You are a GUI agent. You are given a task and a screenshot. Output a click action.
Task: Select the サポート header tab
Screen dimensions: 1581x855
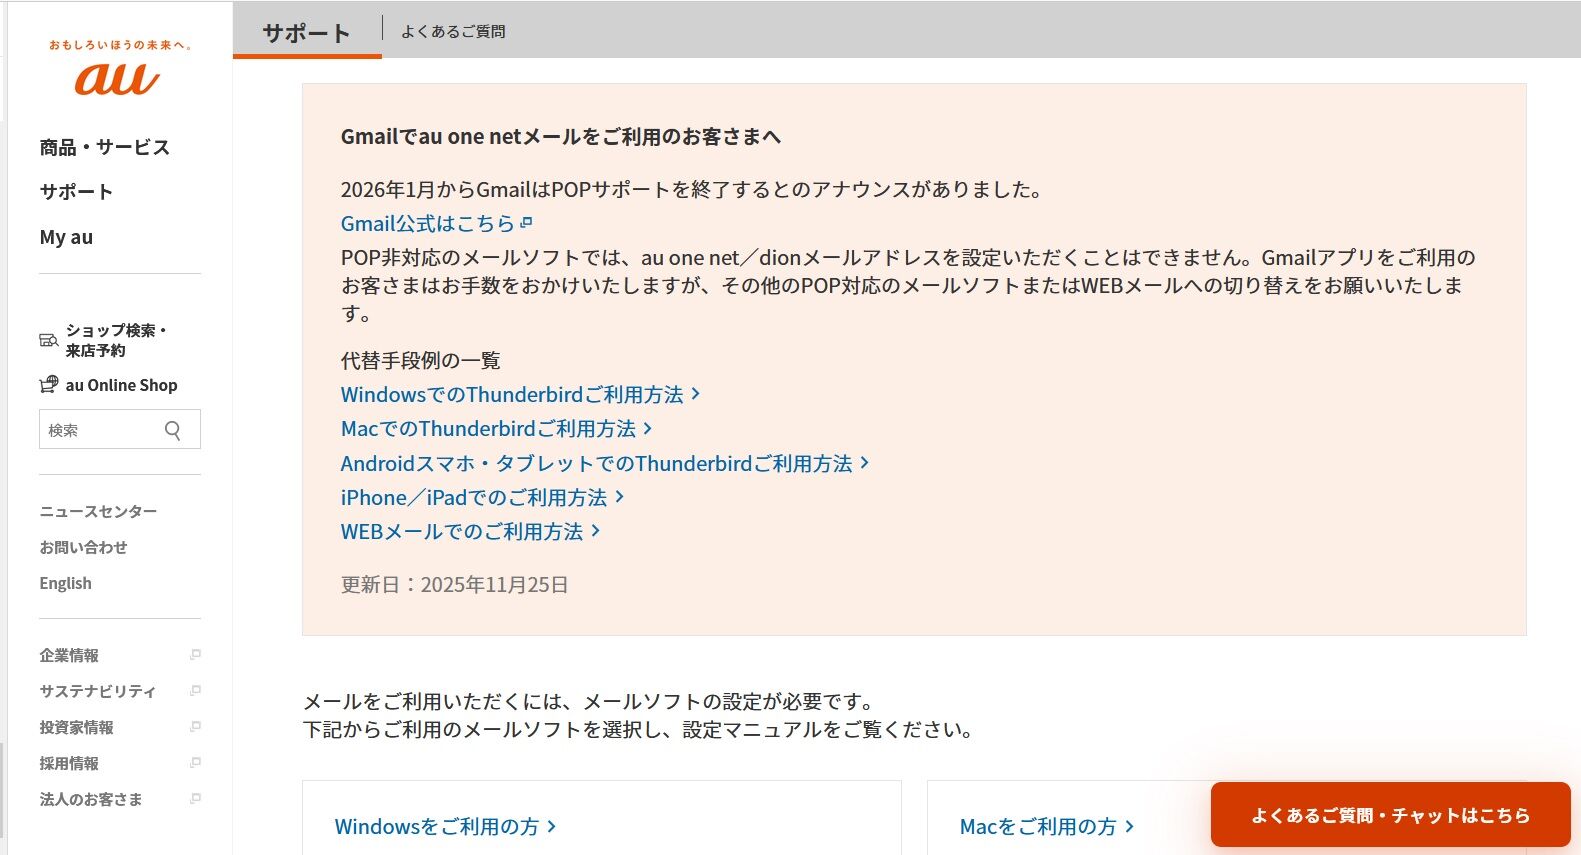pos(307,33)
